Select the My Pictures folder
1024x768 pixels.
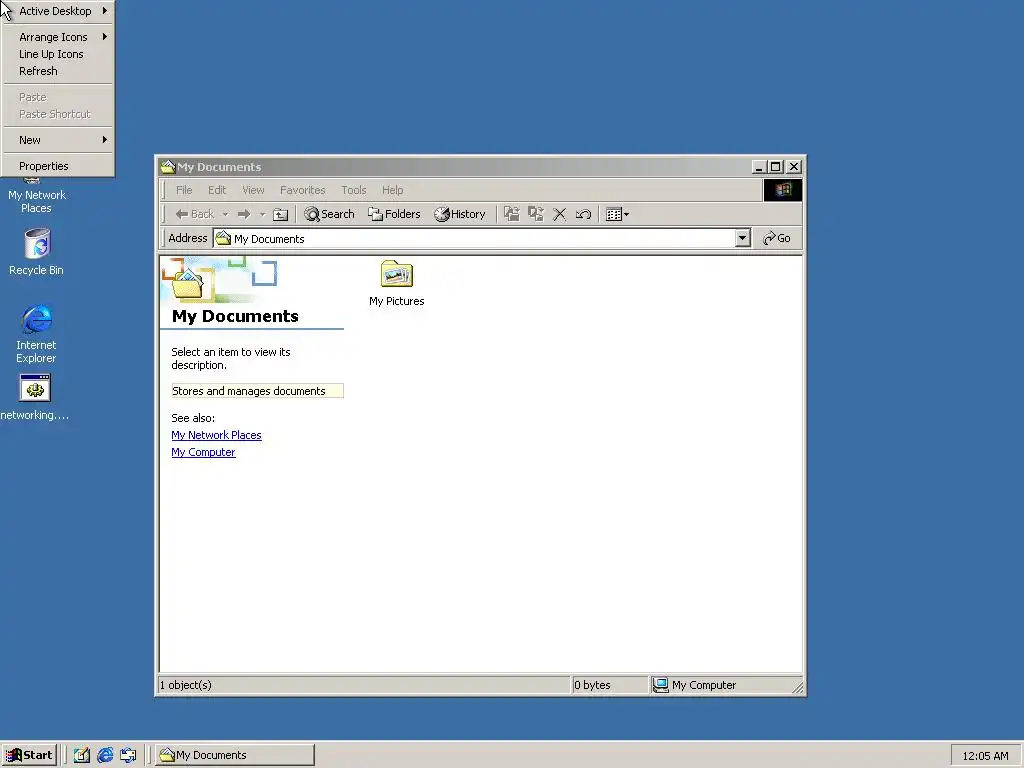pyautogui.click(x=396, y=283)
